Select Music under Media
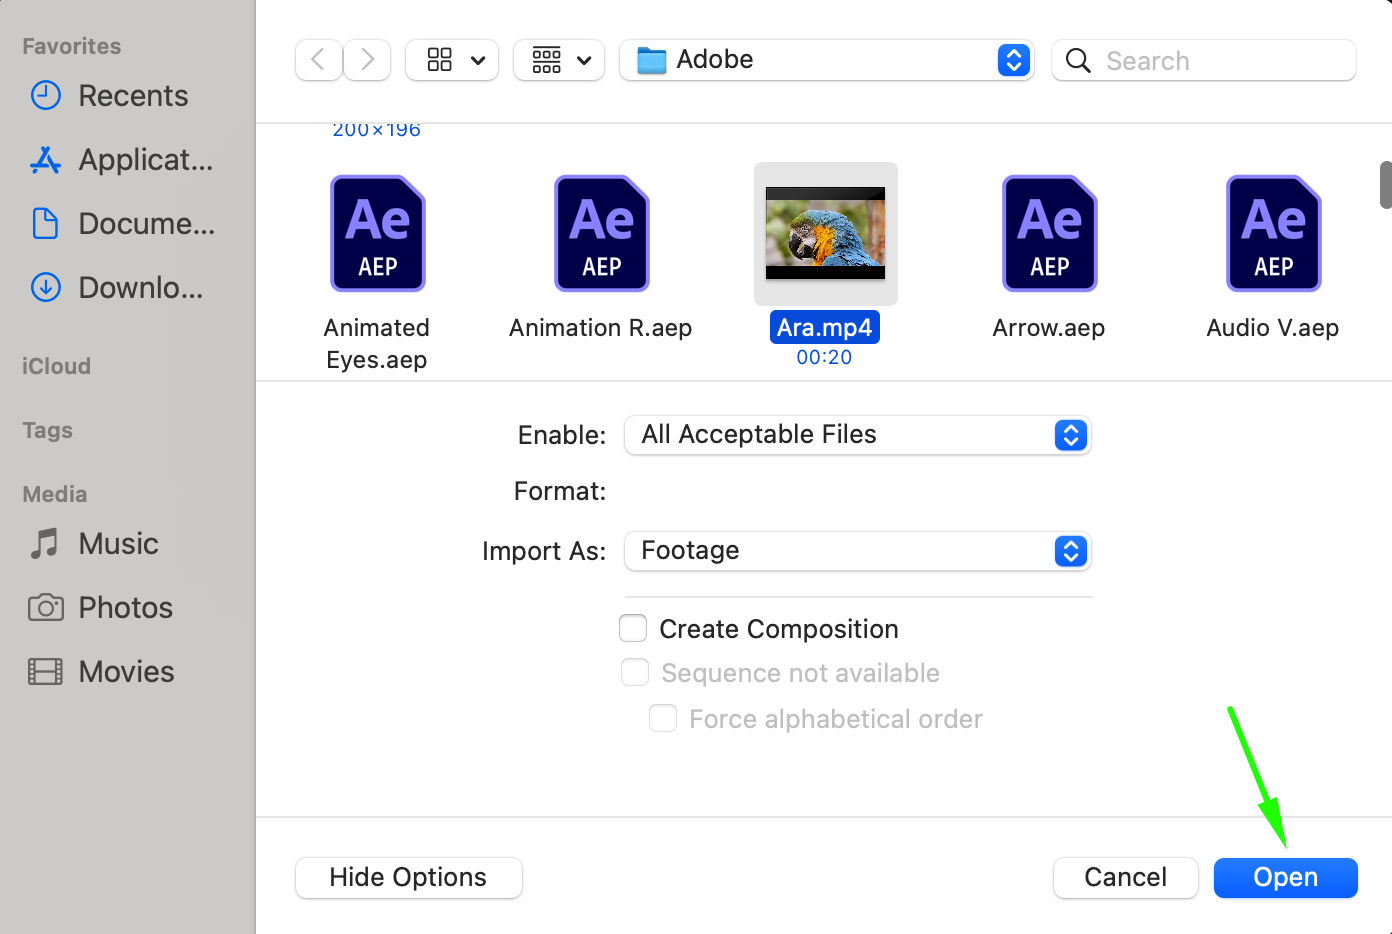This screenshot has width=1392, height=934. 95,544
